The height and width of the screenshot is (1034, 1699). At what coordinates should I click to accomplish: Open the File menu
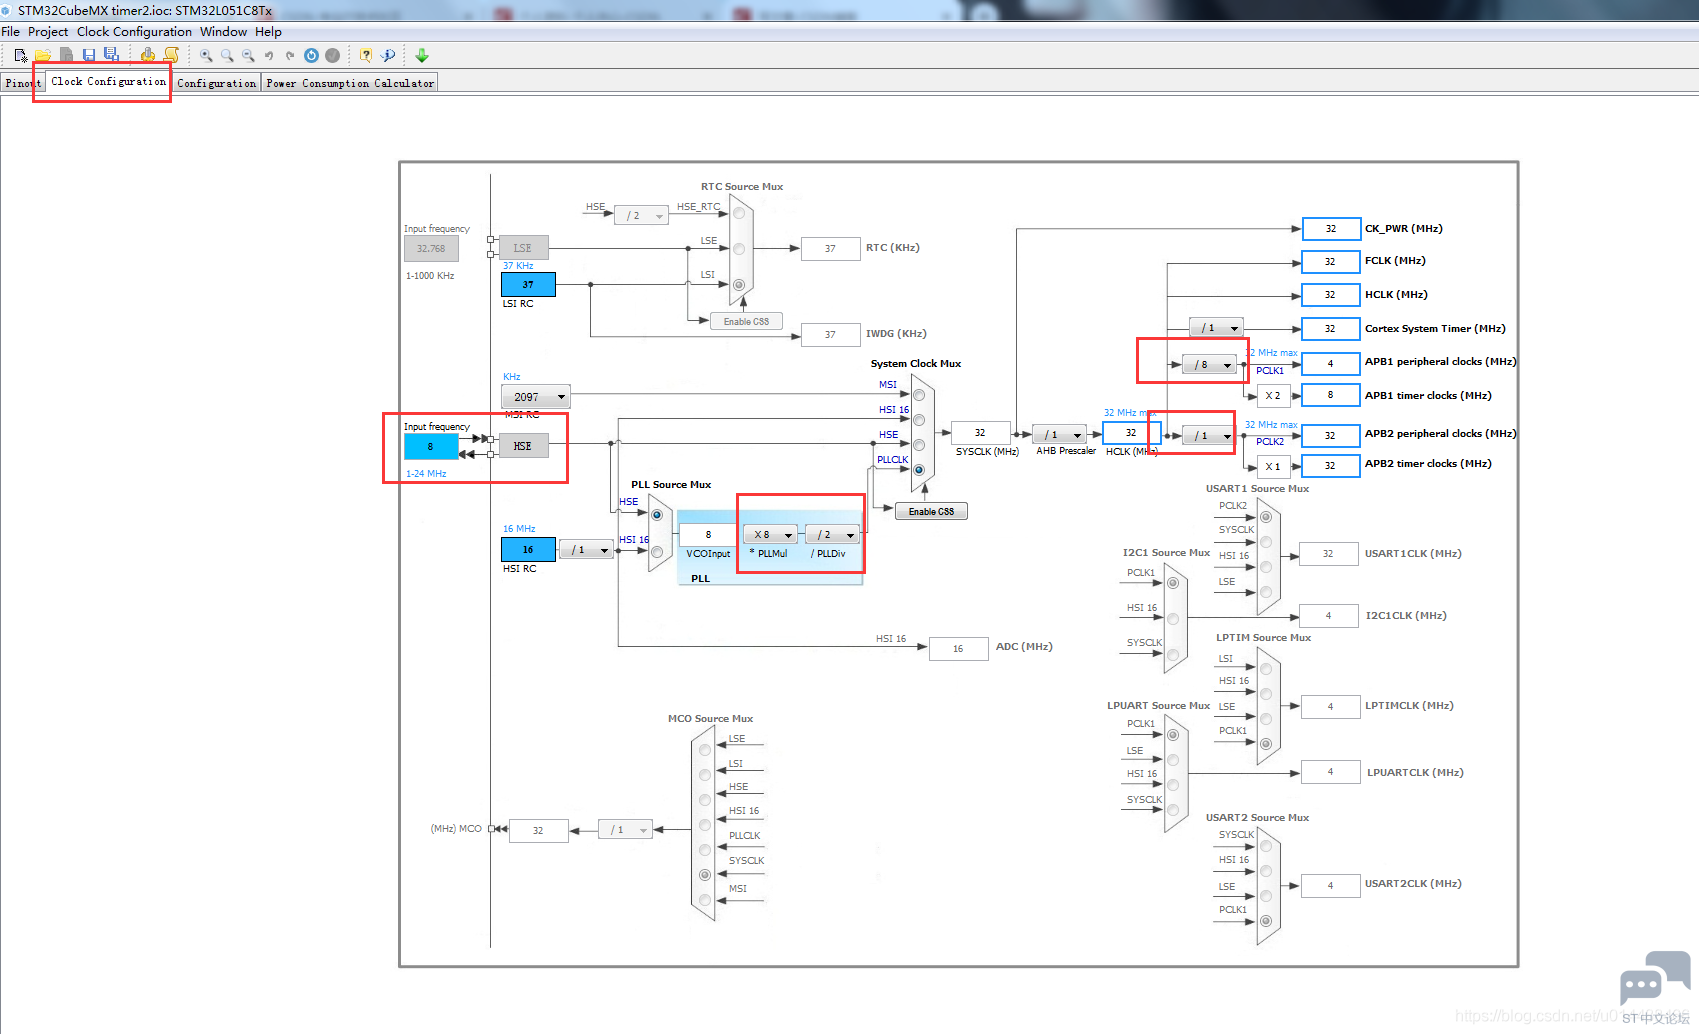(x=11, y=32)
